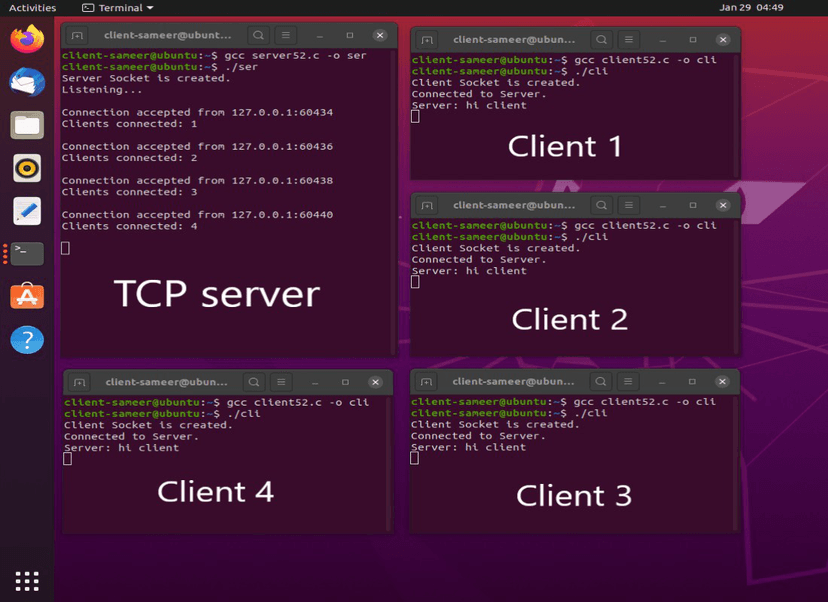828x602 pixels.
Task: Open search in Client 2's terminal window
Action: pos(601,205)
